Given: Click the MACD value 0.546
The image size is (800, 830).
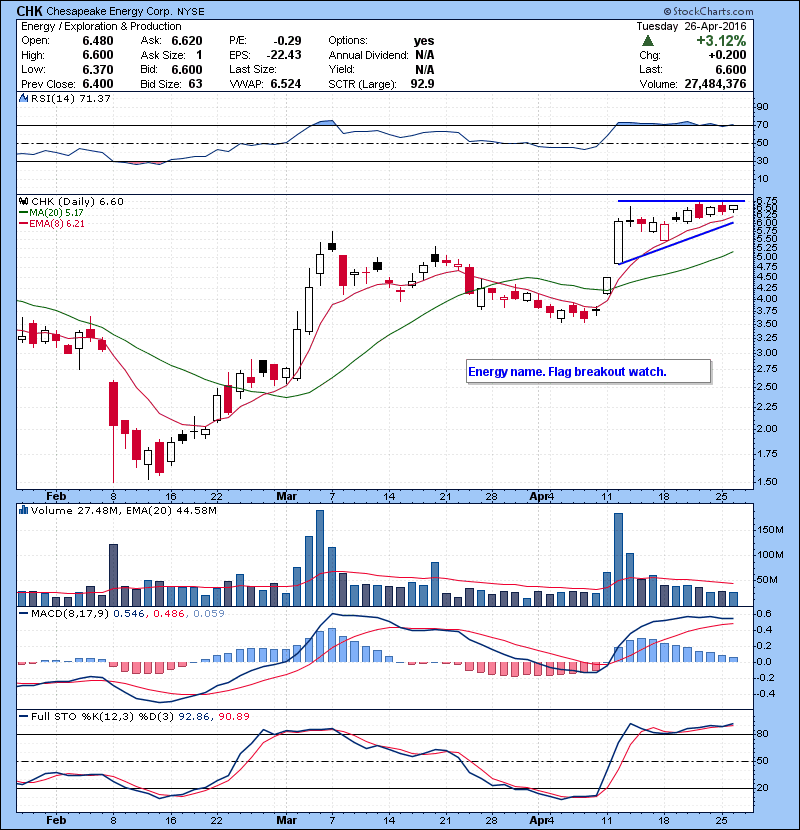Looking at the screenshot, I should point(129,613).
